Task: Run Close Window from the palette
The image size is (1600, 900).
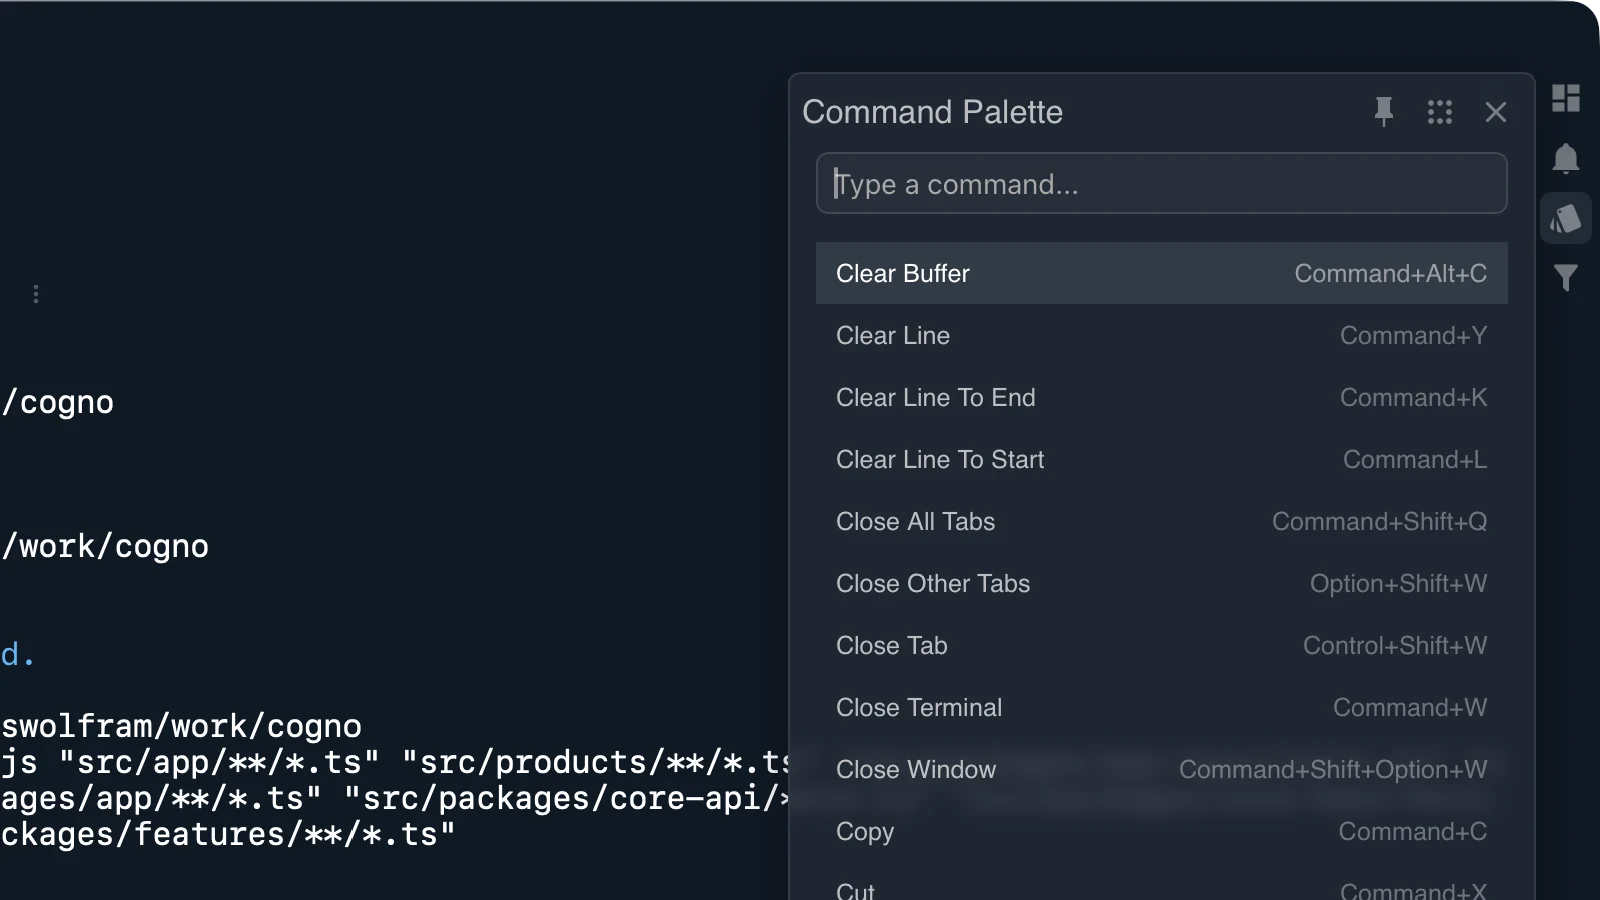Action: [x=1160, y=769]
